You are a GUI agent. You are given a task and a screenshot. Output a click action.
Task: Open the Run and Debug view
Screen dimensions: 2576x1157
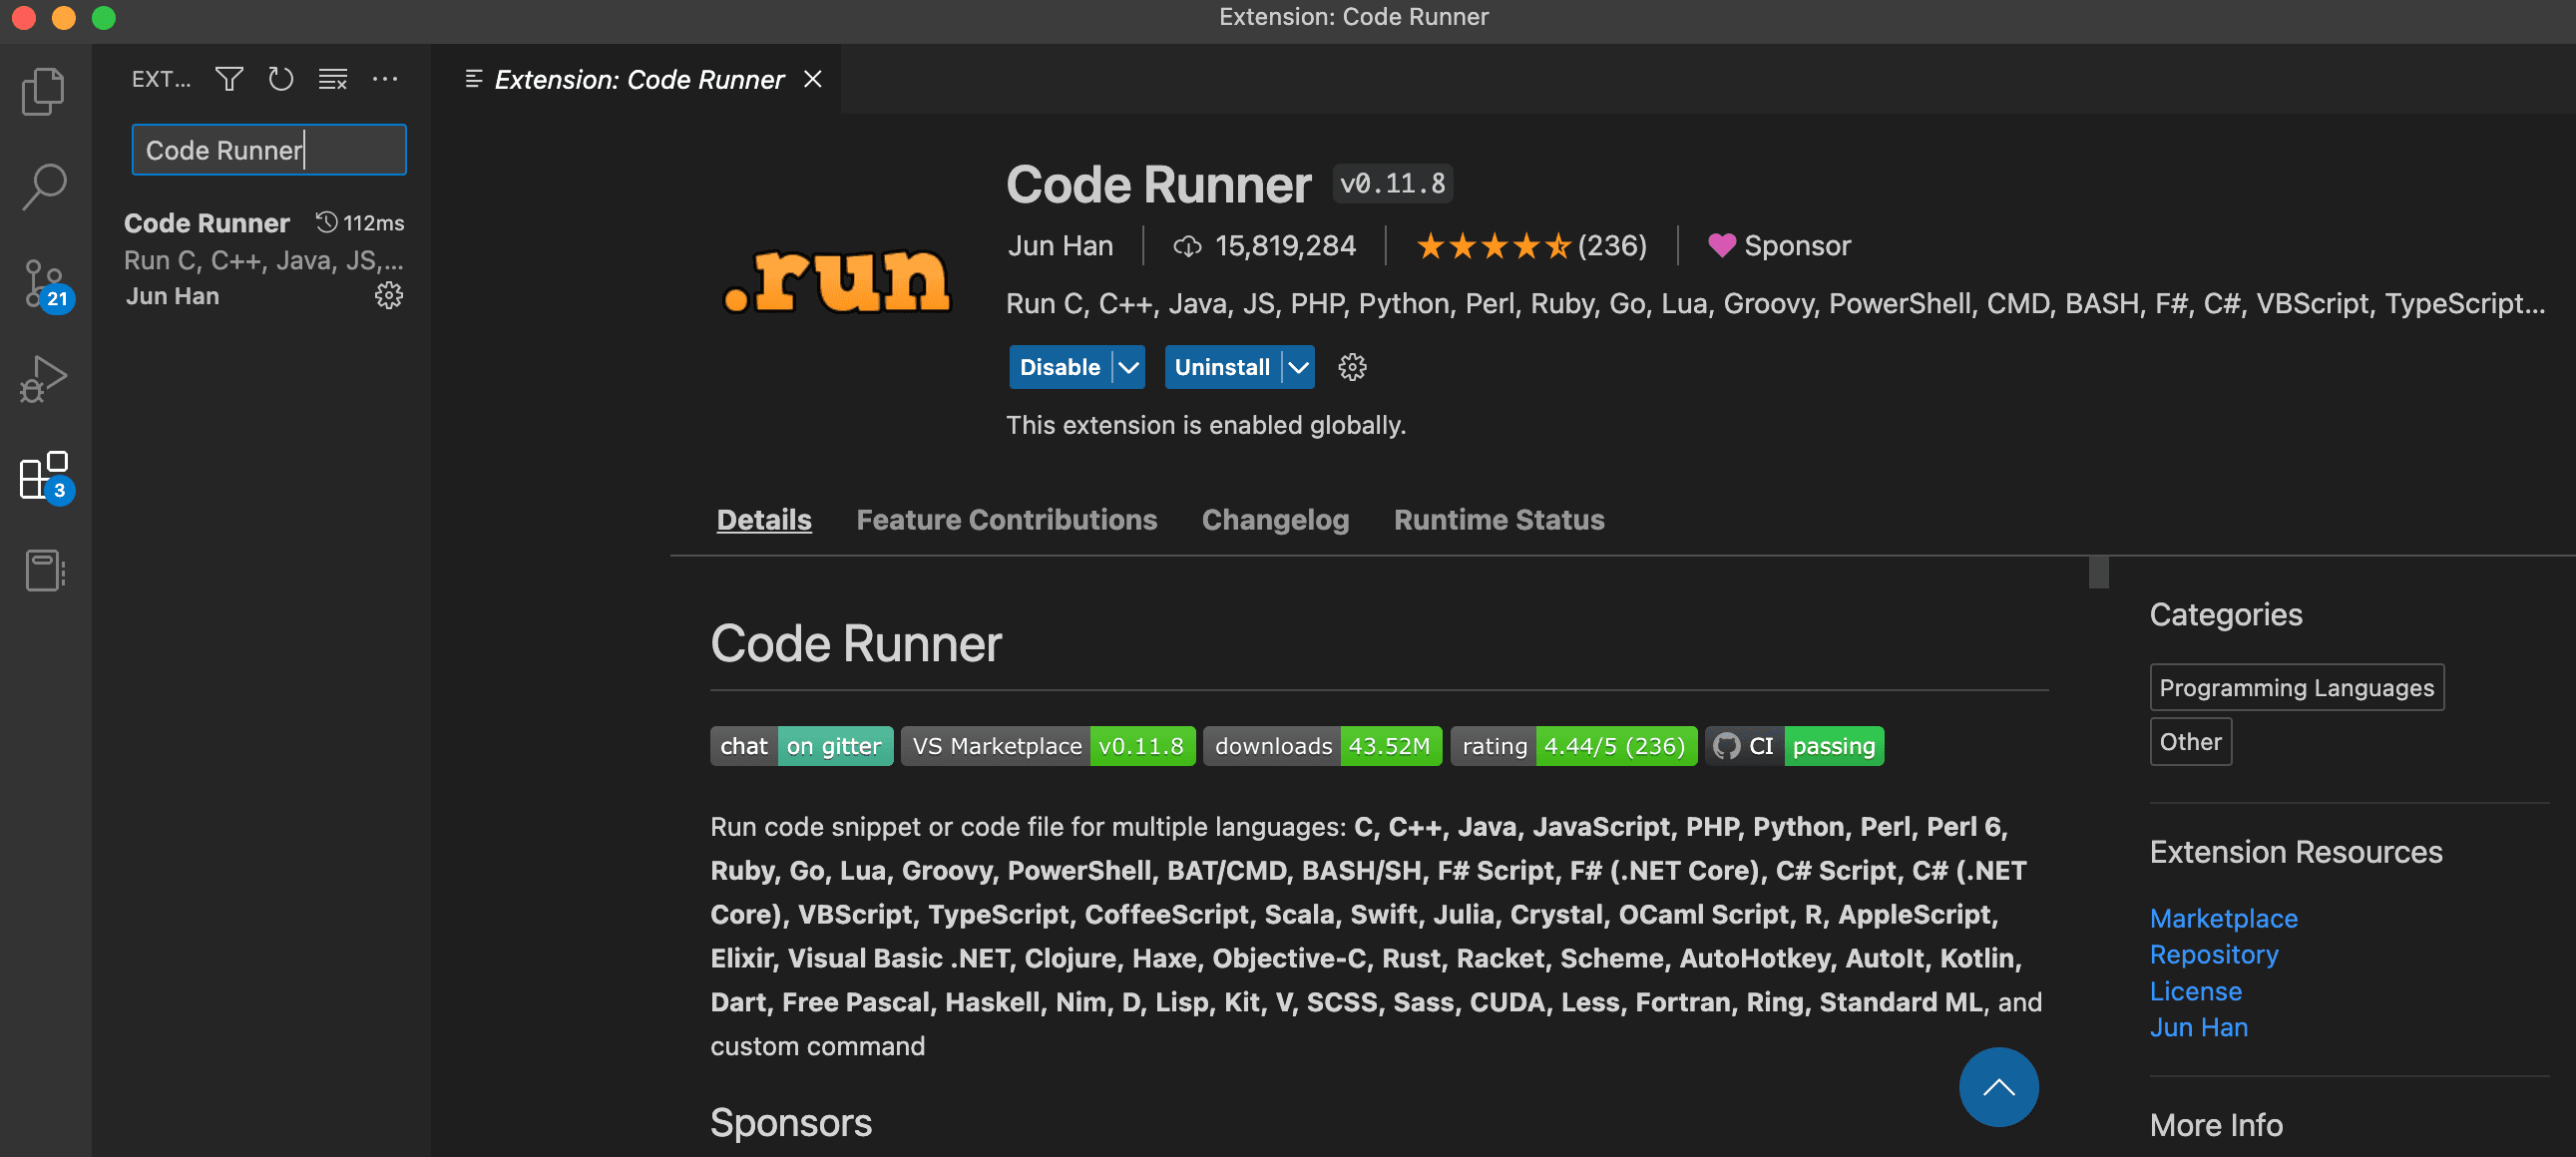[x=44, y=379]
